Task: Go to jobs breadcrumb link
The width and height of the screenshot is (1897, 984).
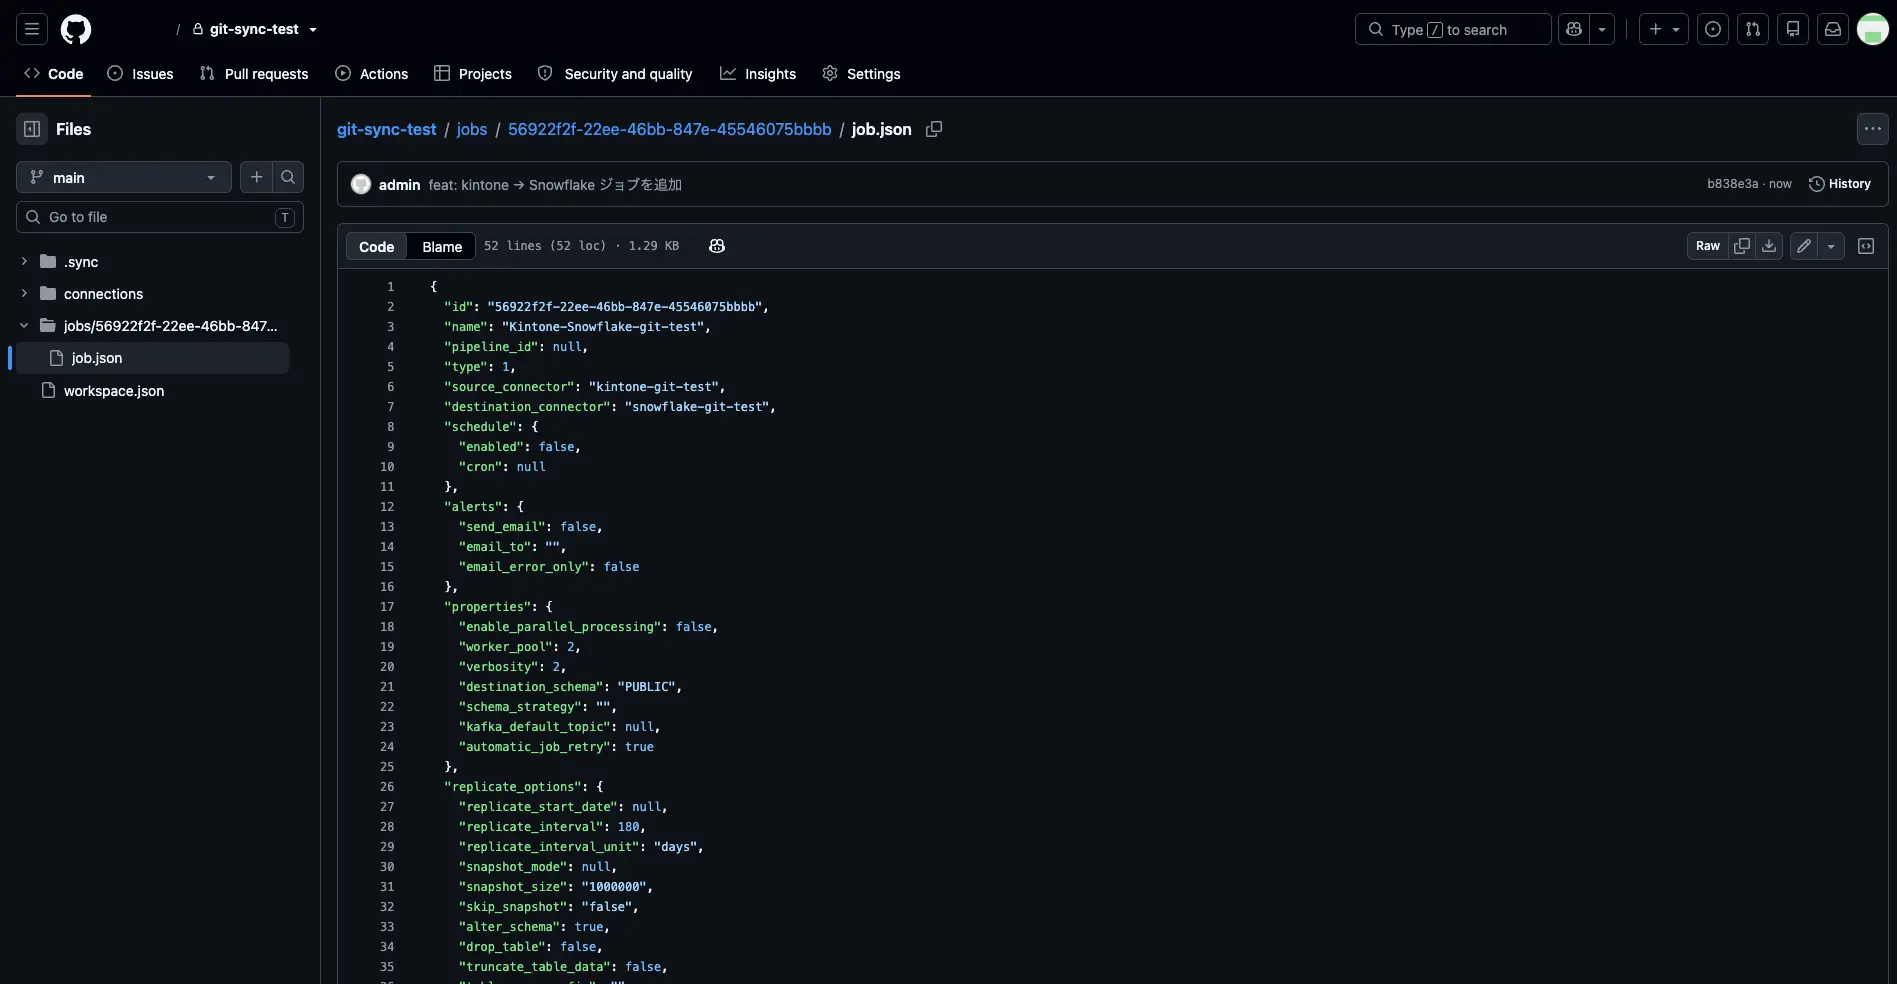Action: tap(472, 129)
